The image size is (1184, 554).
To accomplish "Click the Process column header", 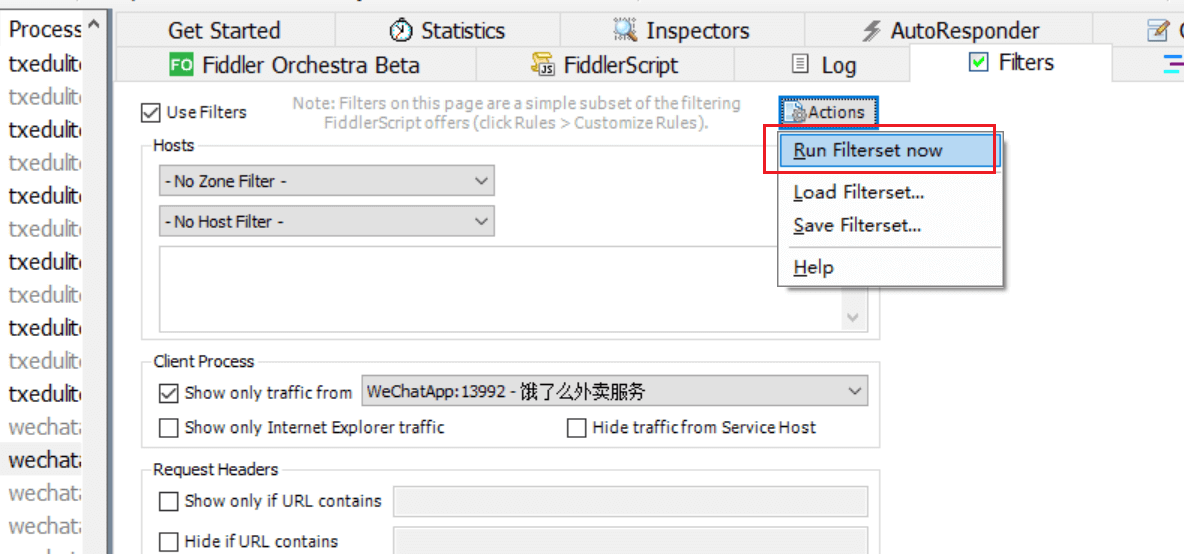I will coord(45,29).
